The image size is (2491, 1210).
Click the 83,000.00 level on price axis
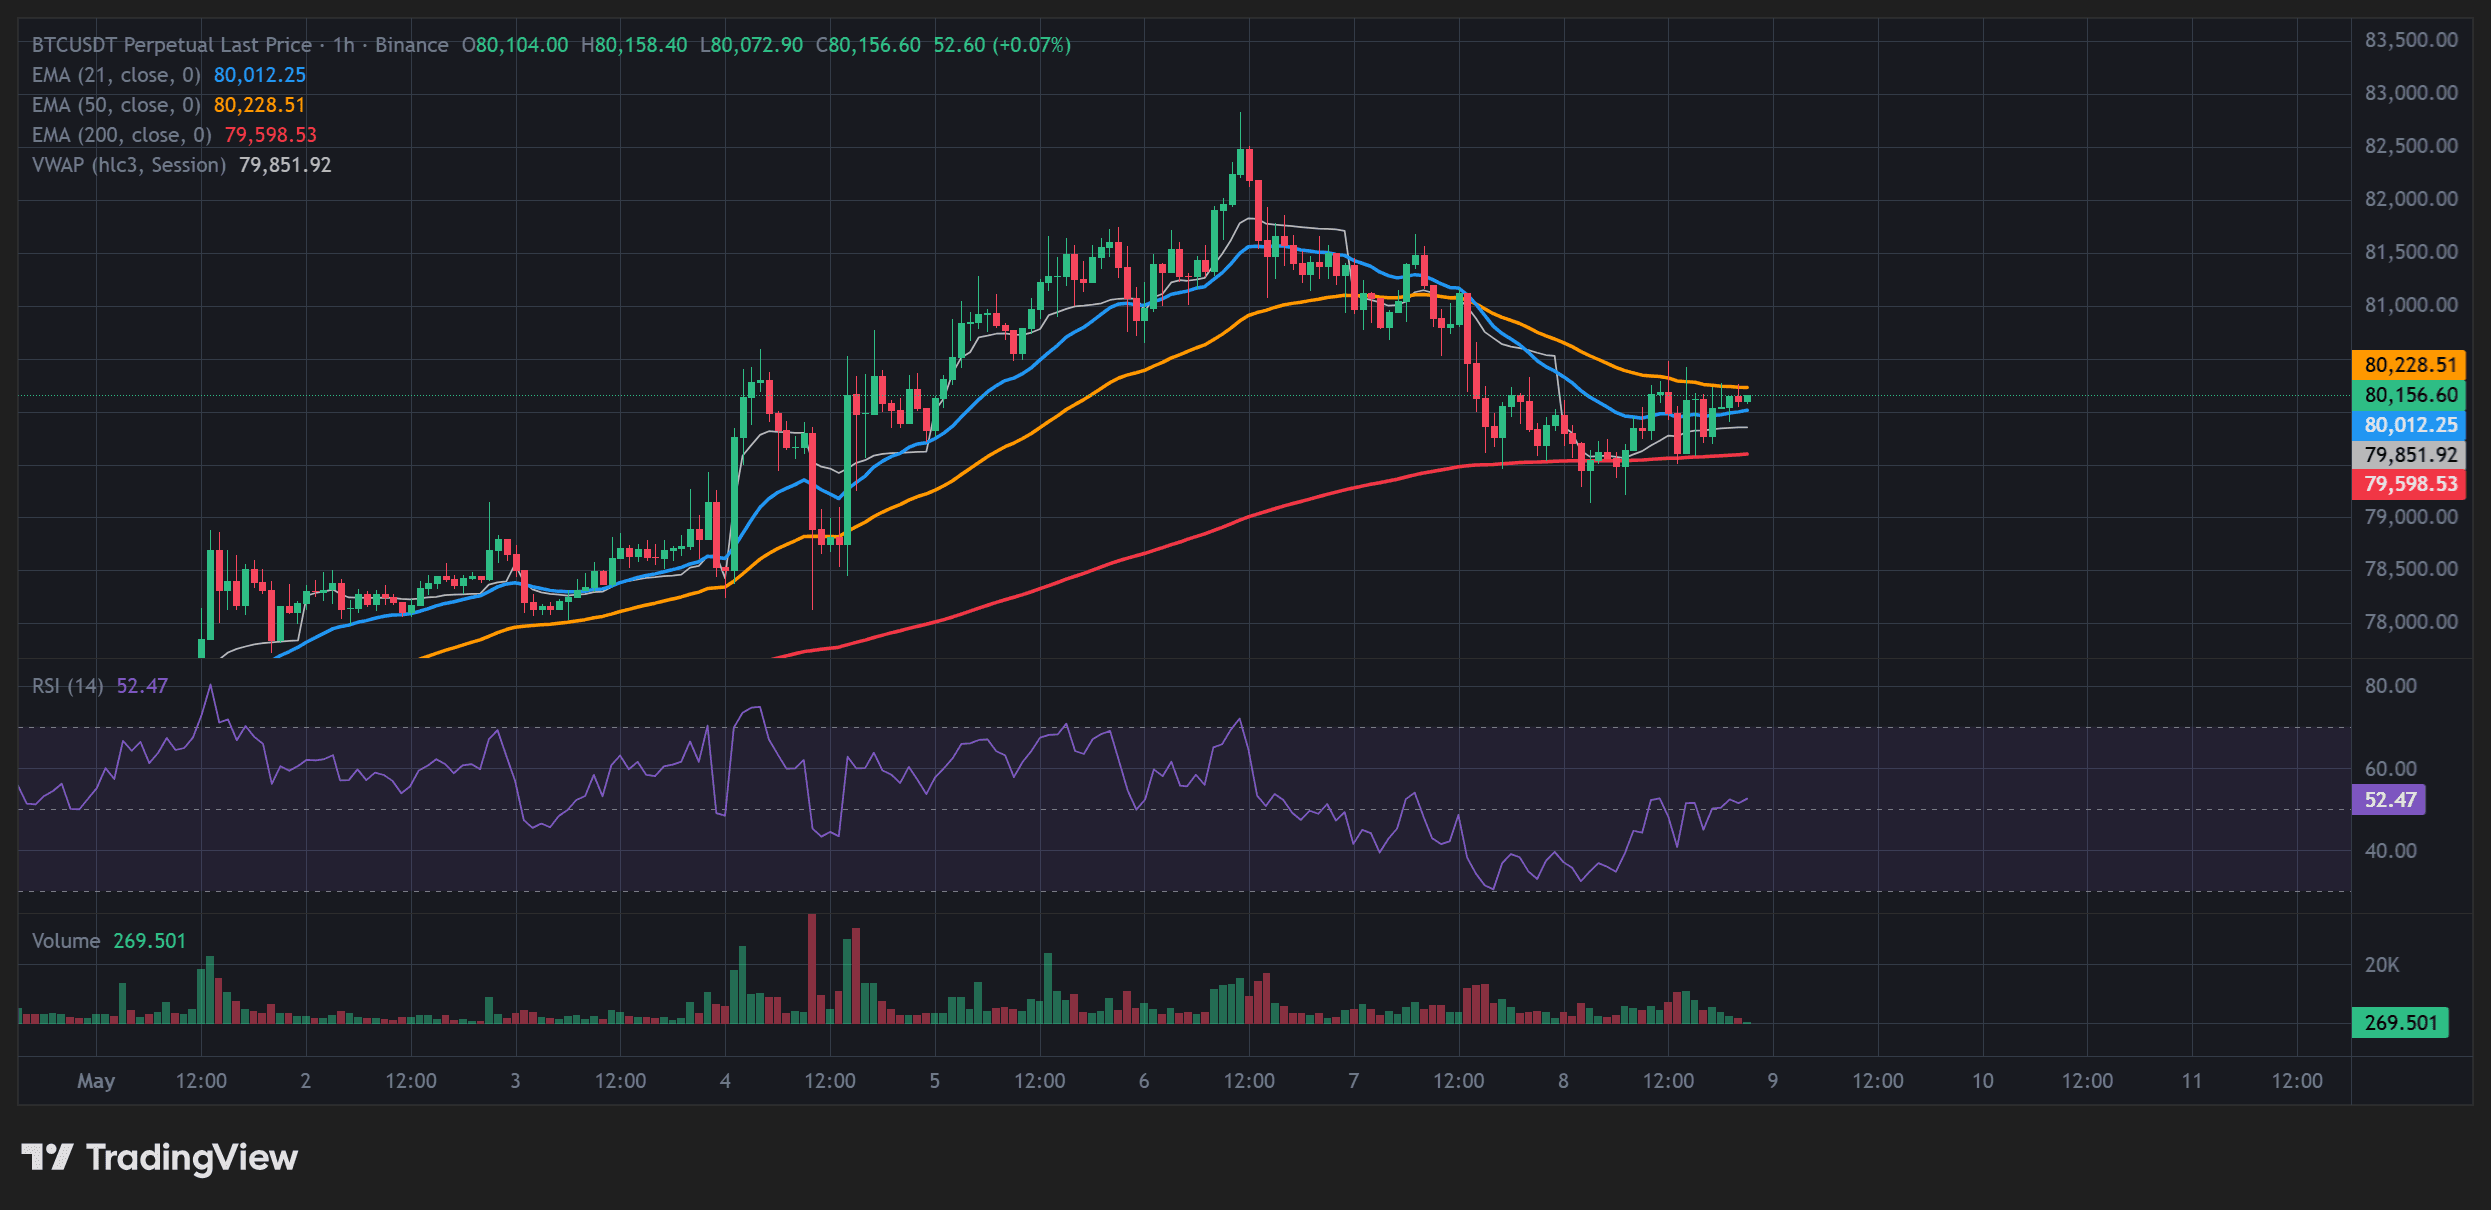[x=2411, y=93]
